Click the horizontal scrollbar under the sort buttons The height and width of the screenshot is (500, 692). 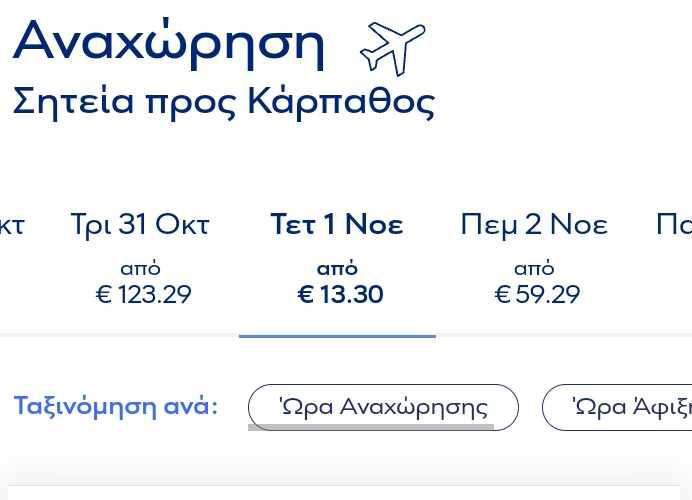click(370, 427)
